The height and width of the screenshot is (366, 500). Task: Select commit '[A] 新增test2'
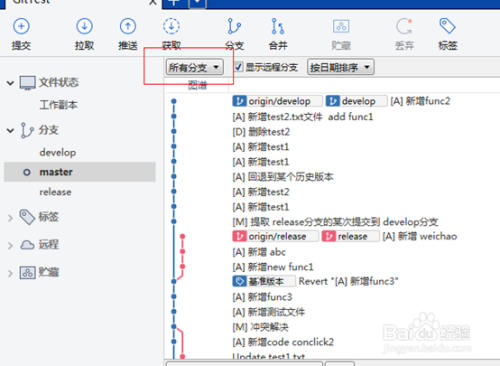coord(261,192)
